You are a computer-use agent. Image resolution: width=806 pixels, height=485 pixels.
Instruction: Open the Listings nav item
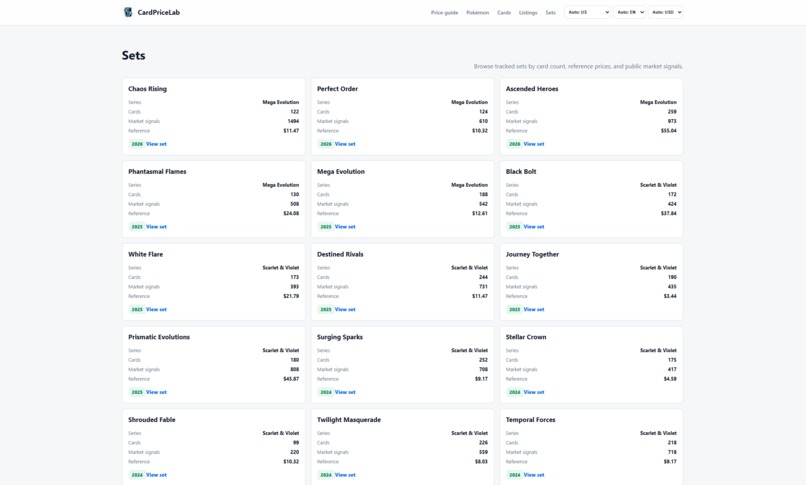coord(528,12)
